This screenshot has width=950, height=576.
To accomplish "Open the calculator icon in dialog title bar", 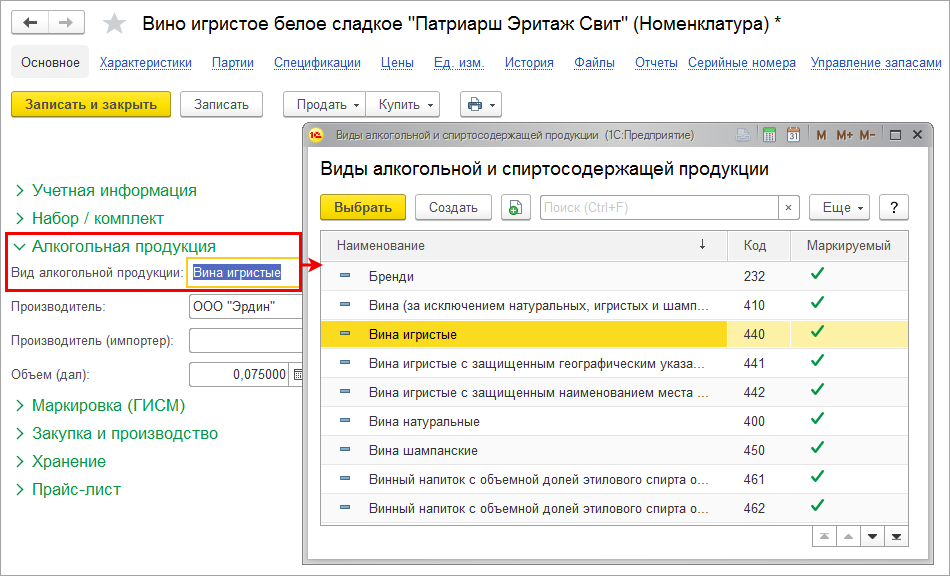I will point(769,135).
